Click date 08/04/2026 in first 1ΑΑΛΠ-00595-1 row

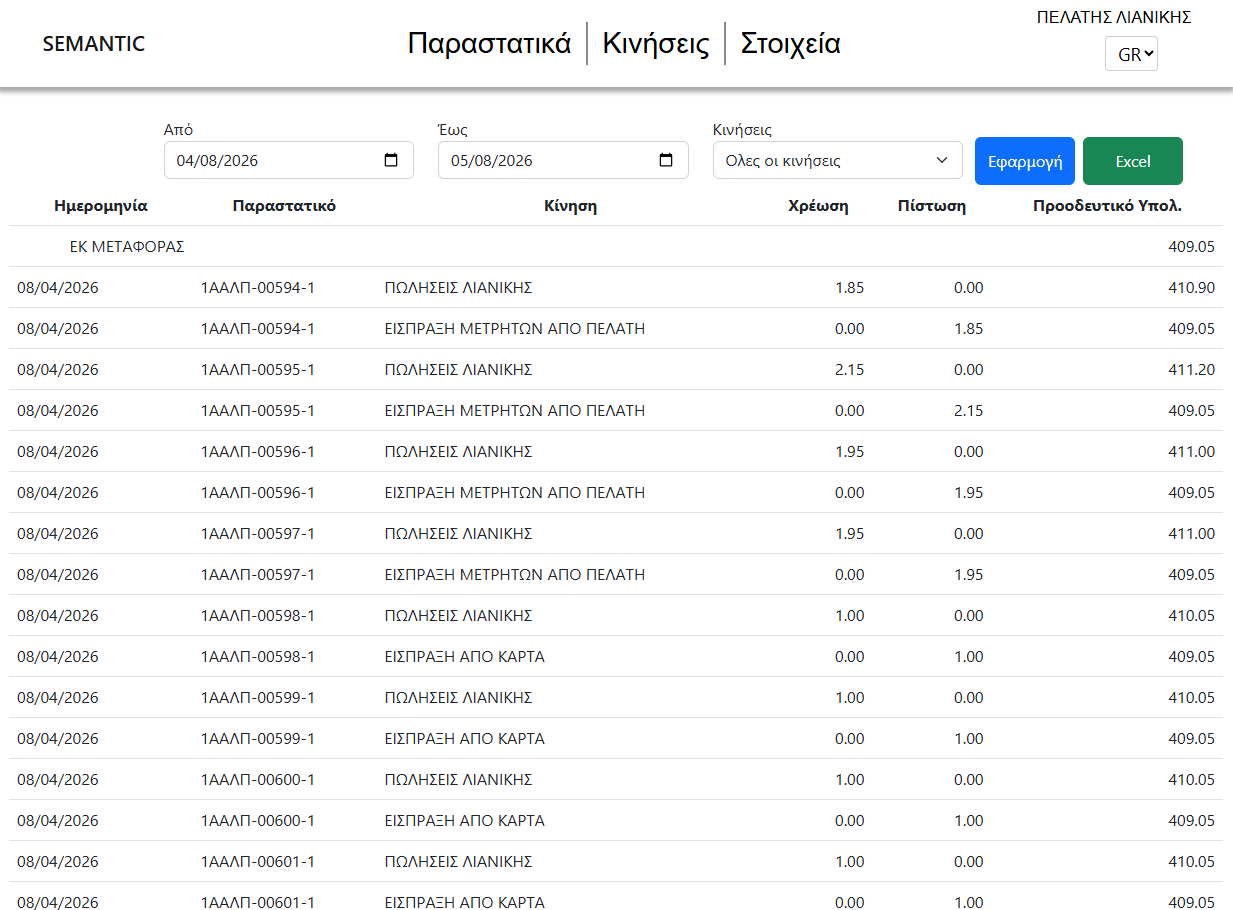pyautogui.click(x=58, y=369)
